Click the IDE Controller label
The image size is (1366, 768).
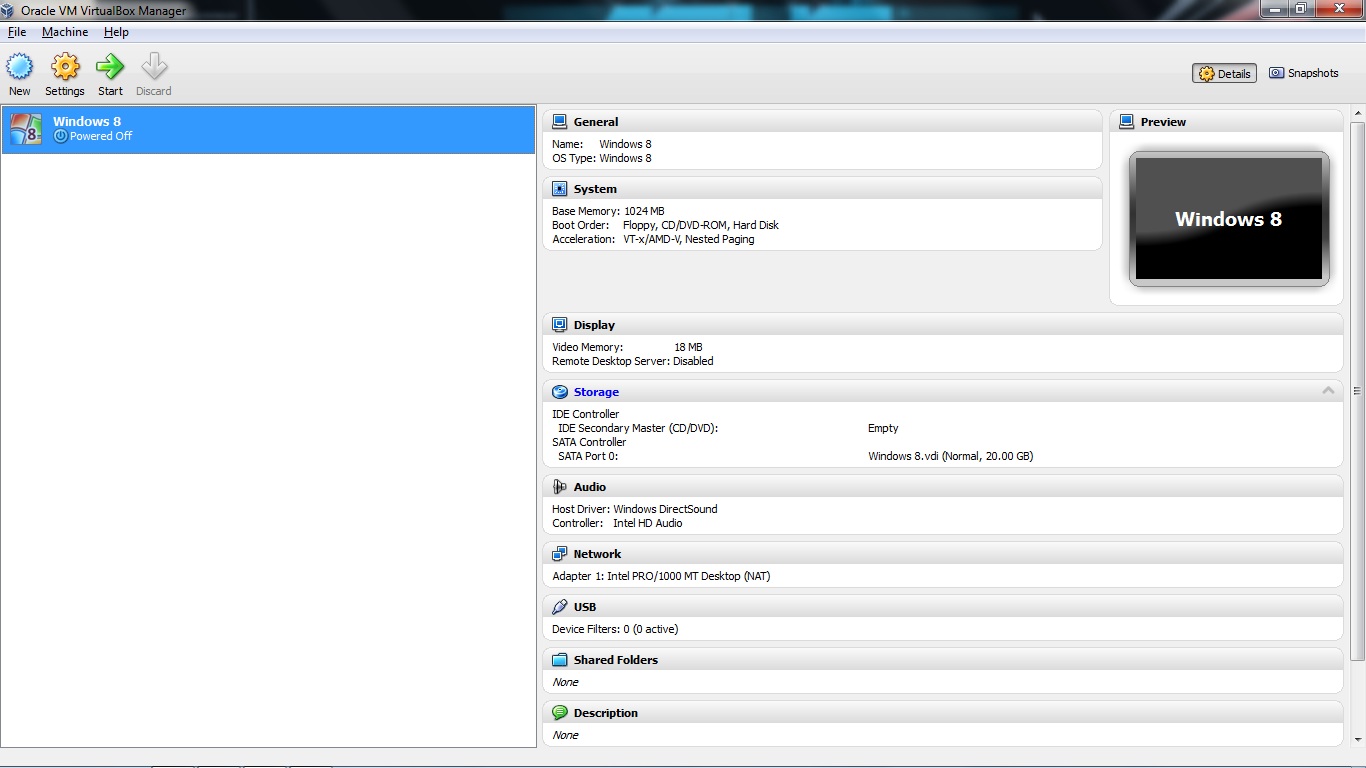tap(586, 414)
